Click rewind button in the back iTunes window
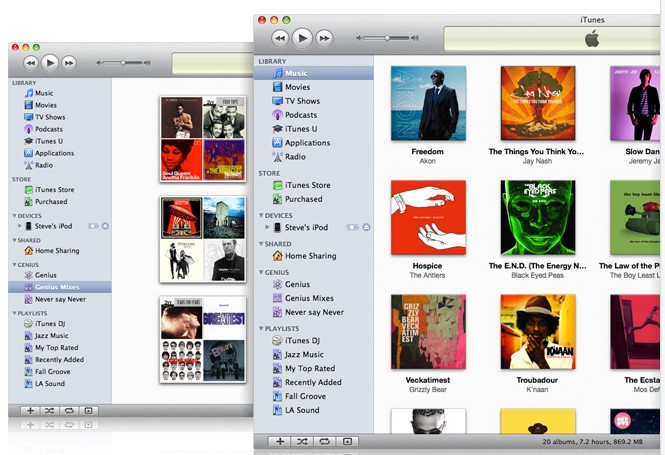The width and height of the screenshot is (665, 455). click(31, 63)
